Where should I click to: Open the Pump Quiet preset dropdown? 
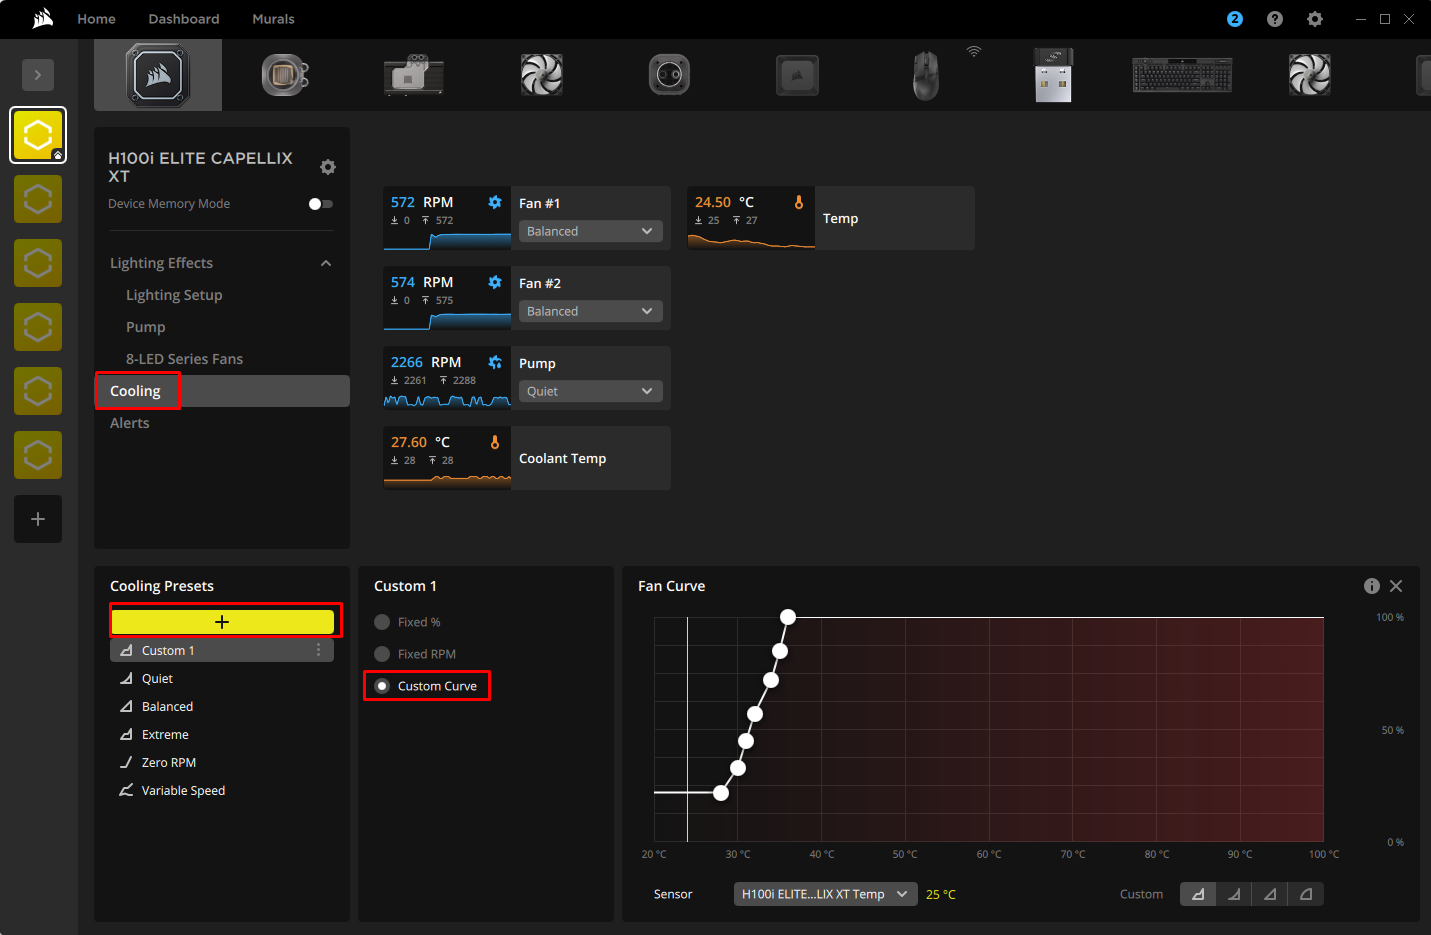click(x=591, y=391)
